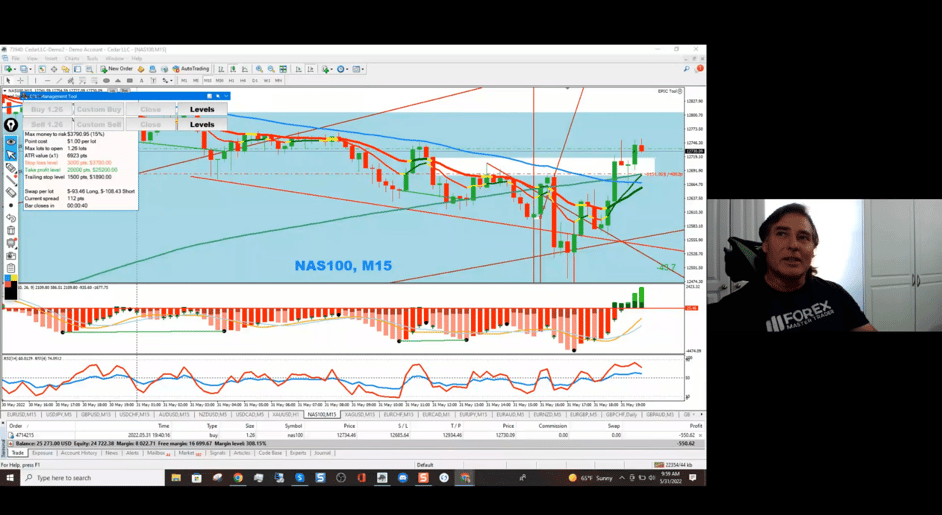Toggle the Market Watch window icon

42,69
